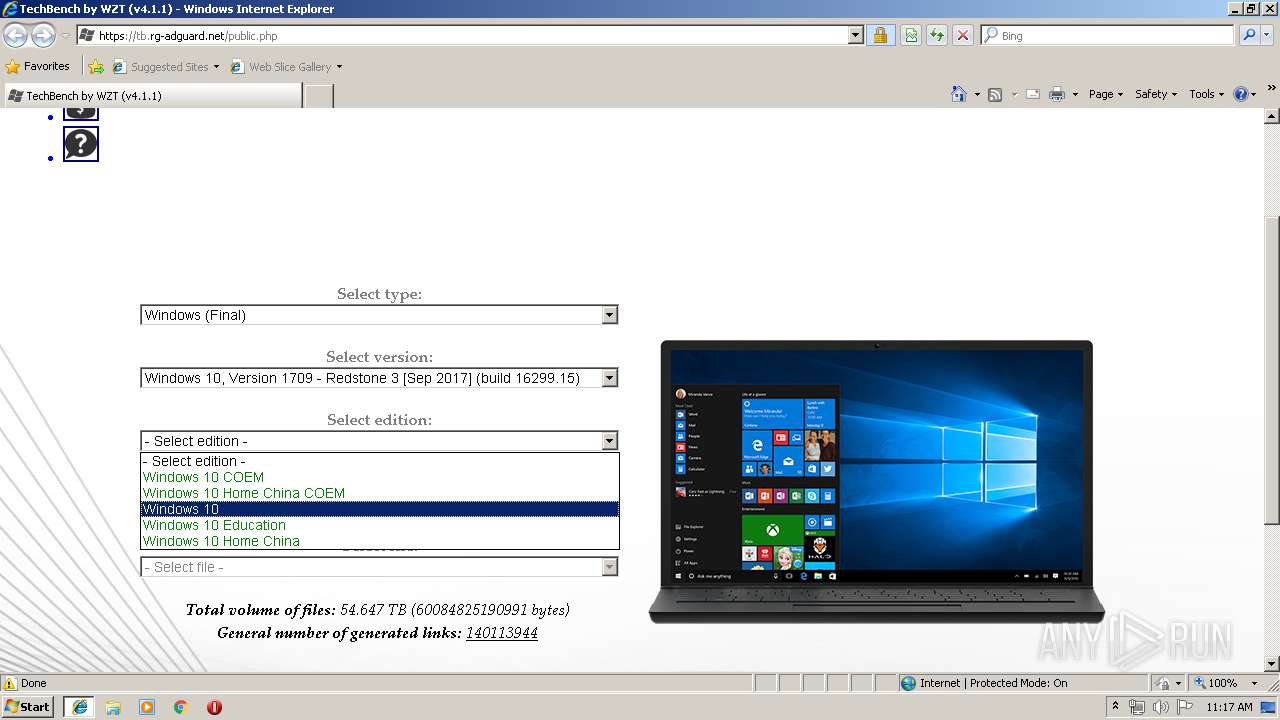Choose the '- Select edition -' placeholder option

click(x=380, y=461)
